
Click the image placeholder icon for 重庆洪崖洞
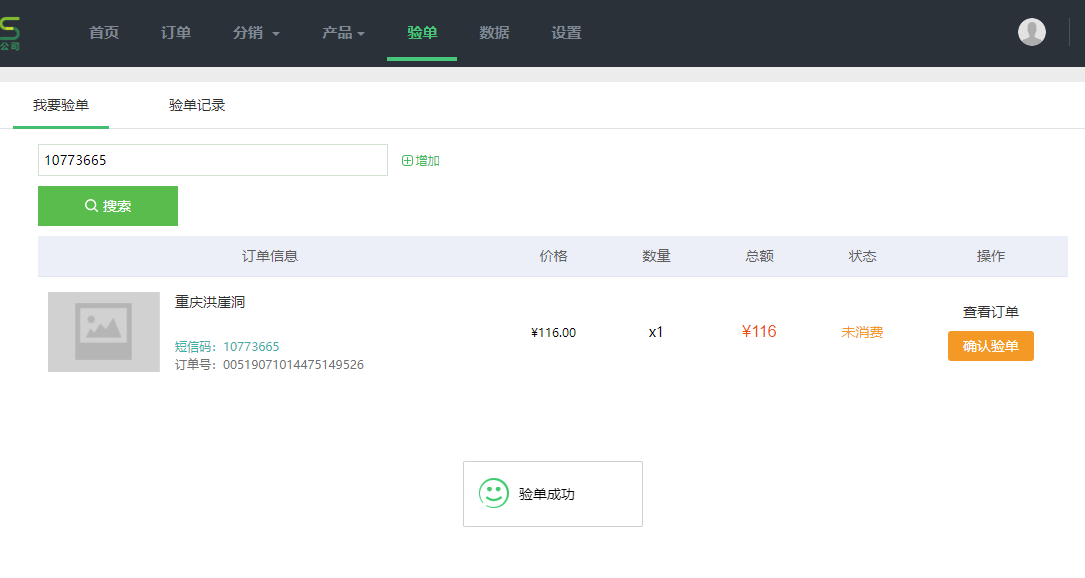coord(103,331)
